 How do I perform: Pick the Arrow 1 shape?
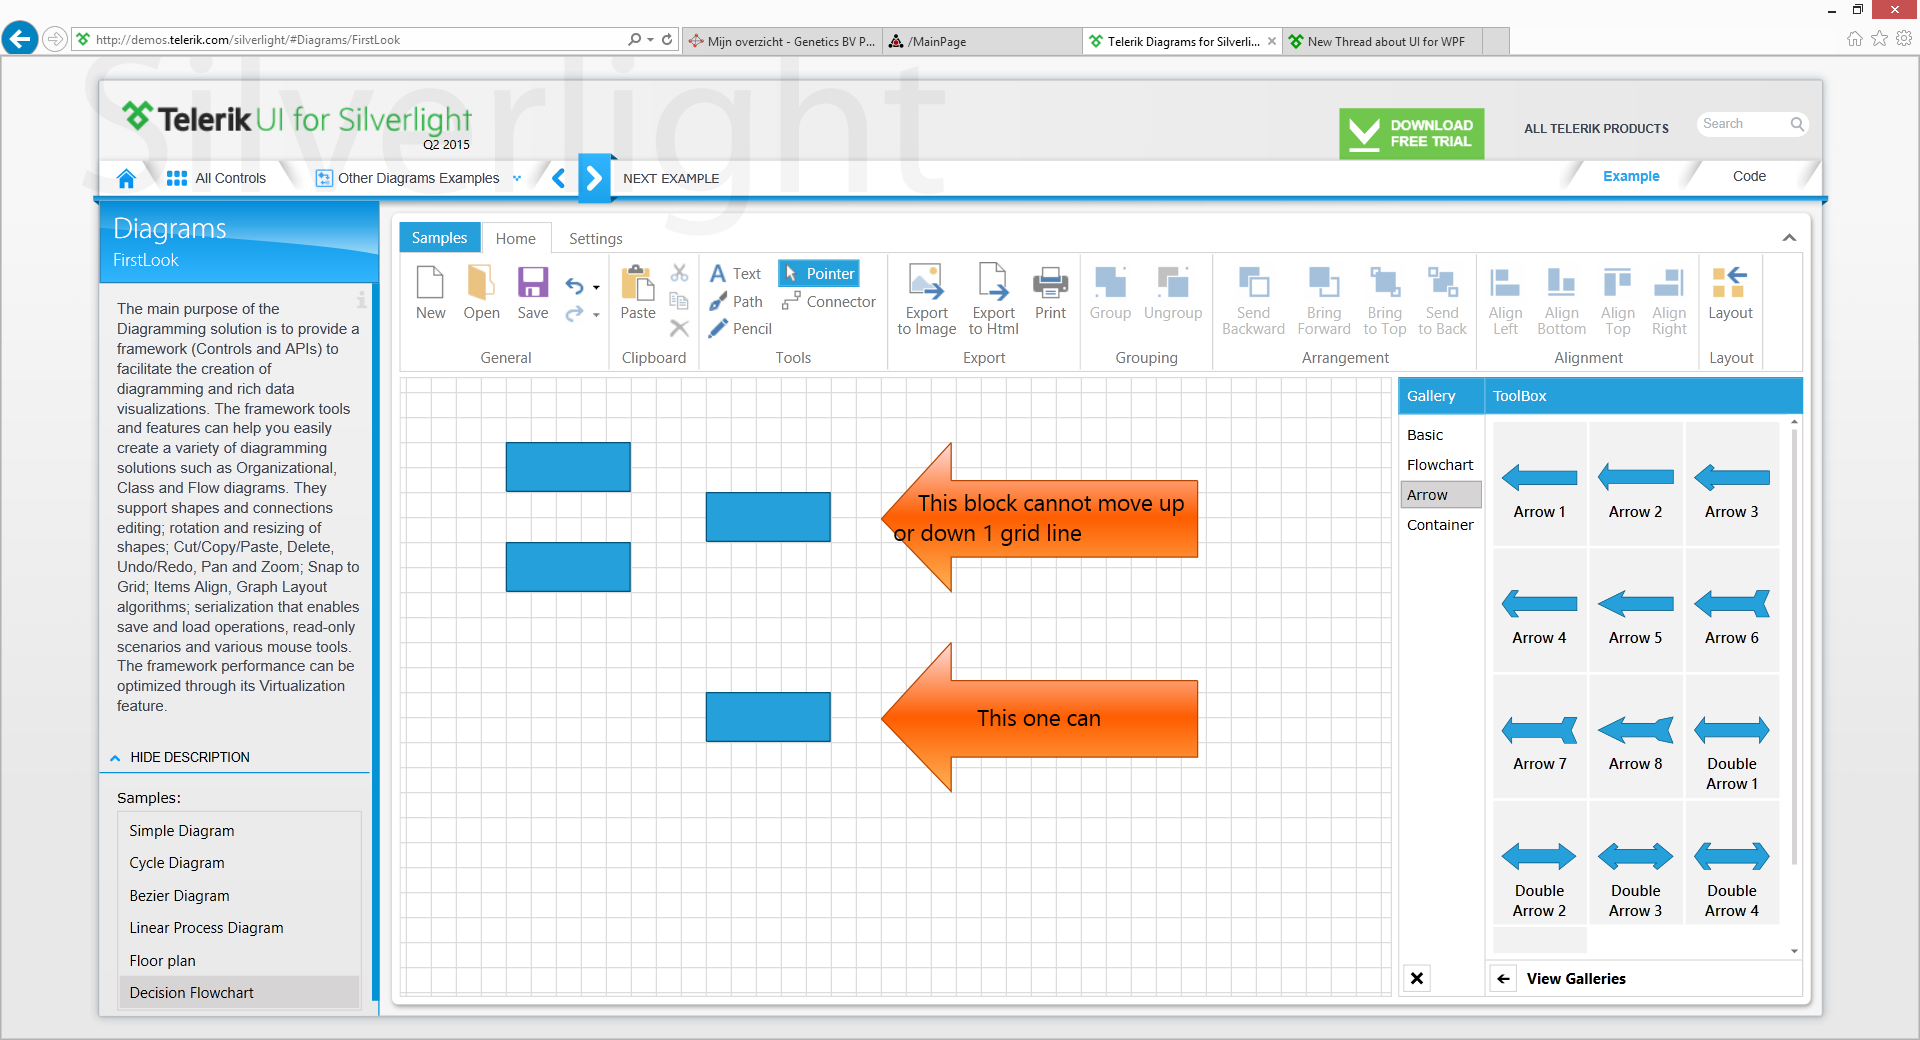[1539, 484]
